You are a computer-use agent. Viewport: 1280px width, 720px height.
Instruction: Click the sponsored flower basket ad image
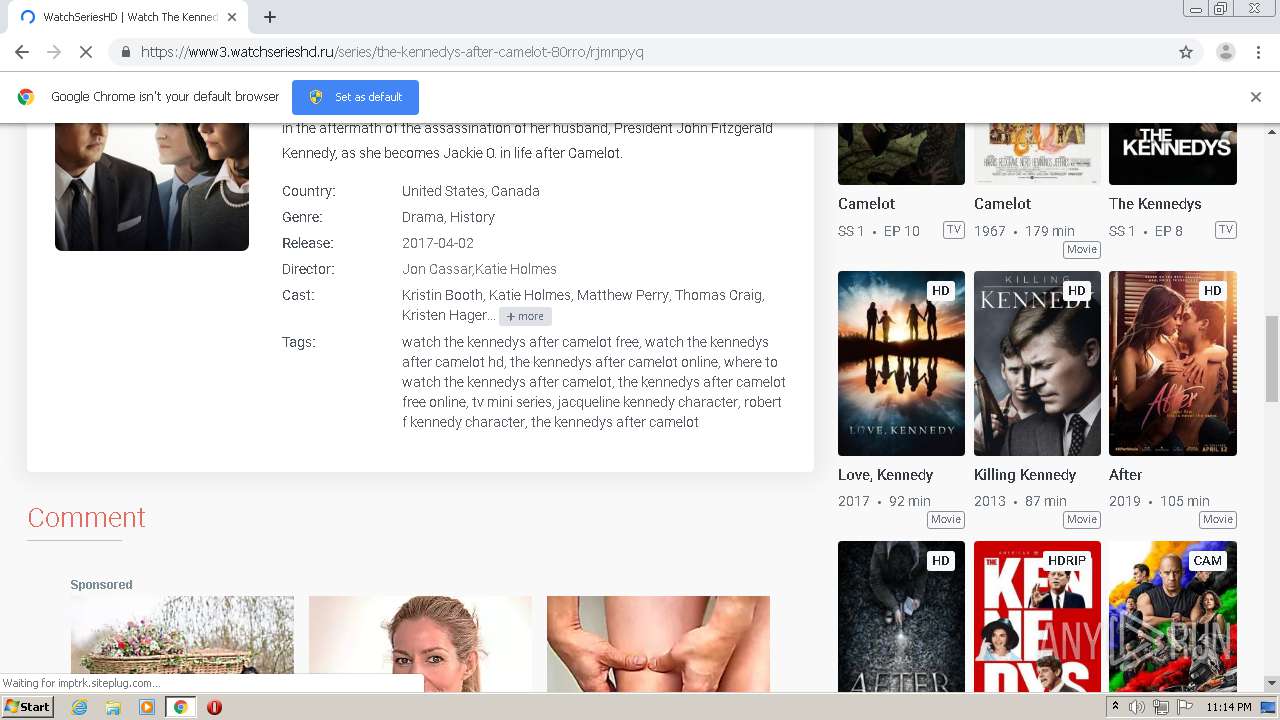pos(182,644)
